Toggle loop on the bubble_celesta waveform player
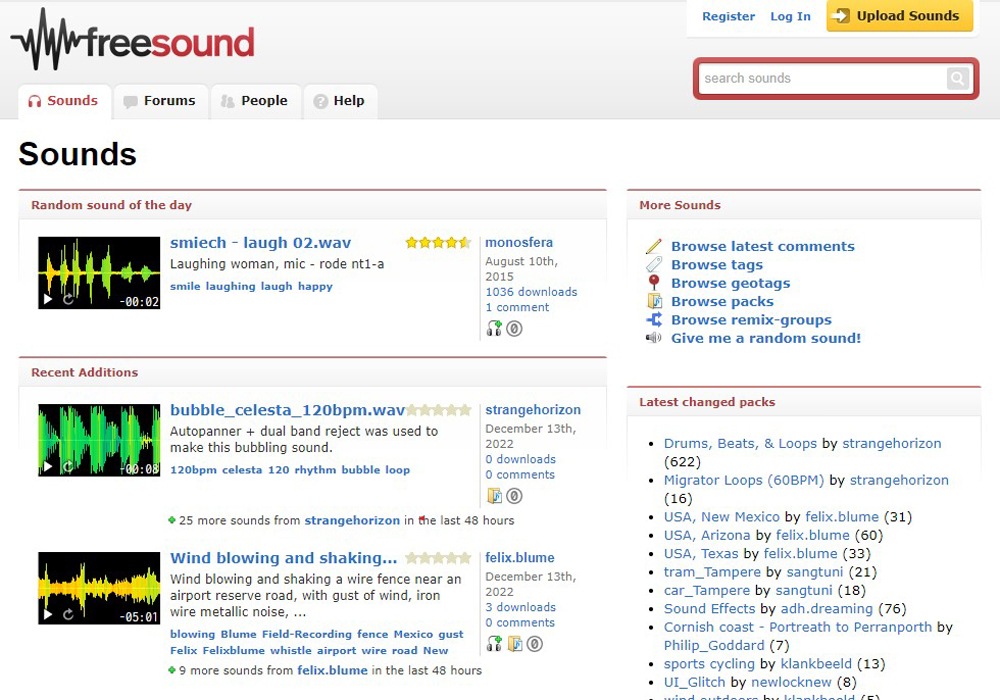The height and width of the screenshot is (700, 1000). point(68,466)
